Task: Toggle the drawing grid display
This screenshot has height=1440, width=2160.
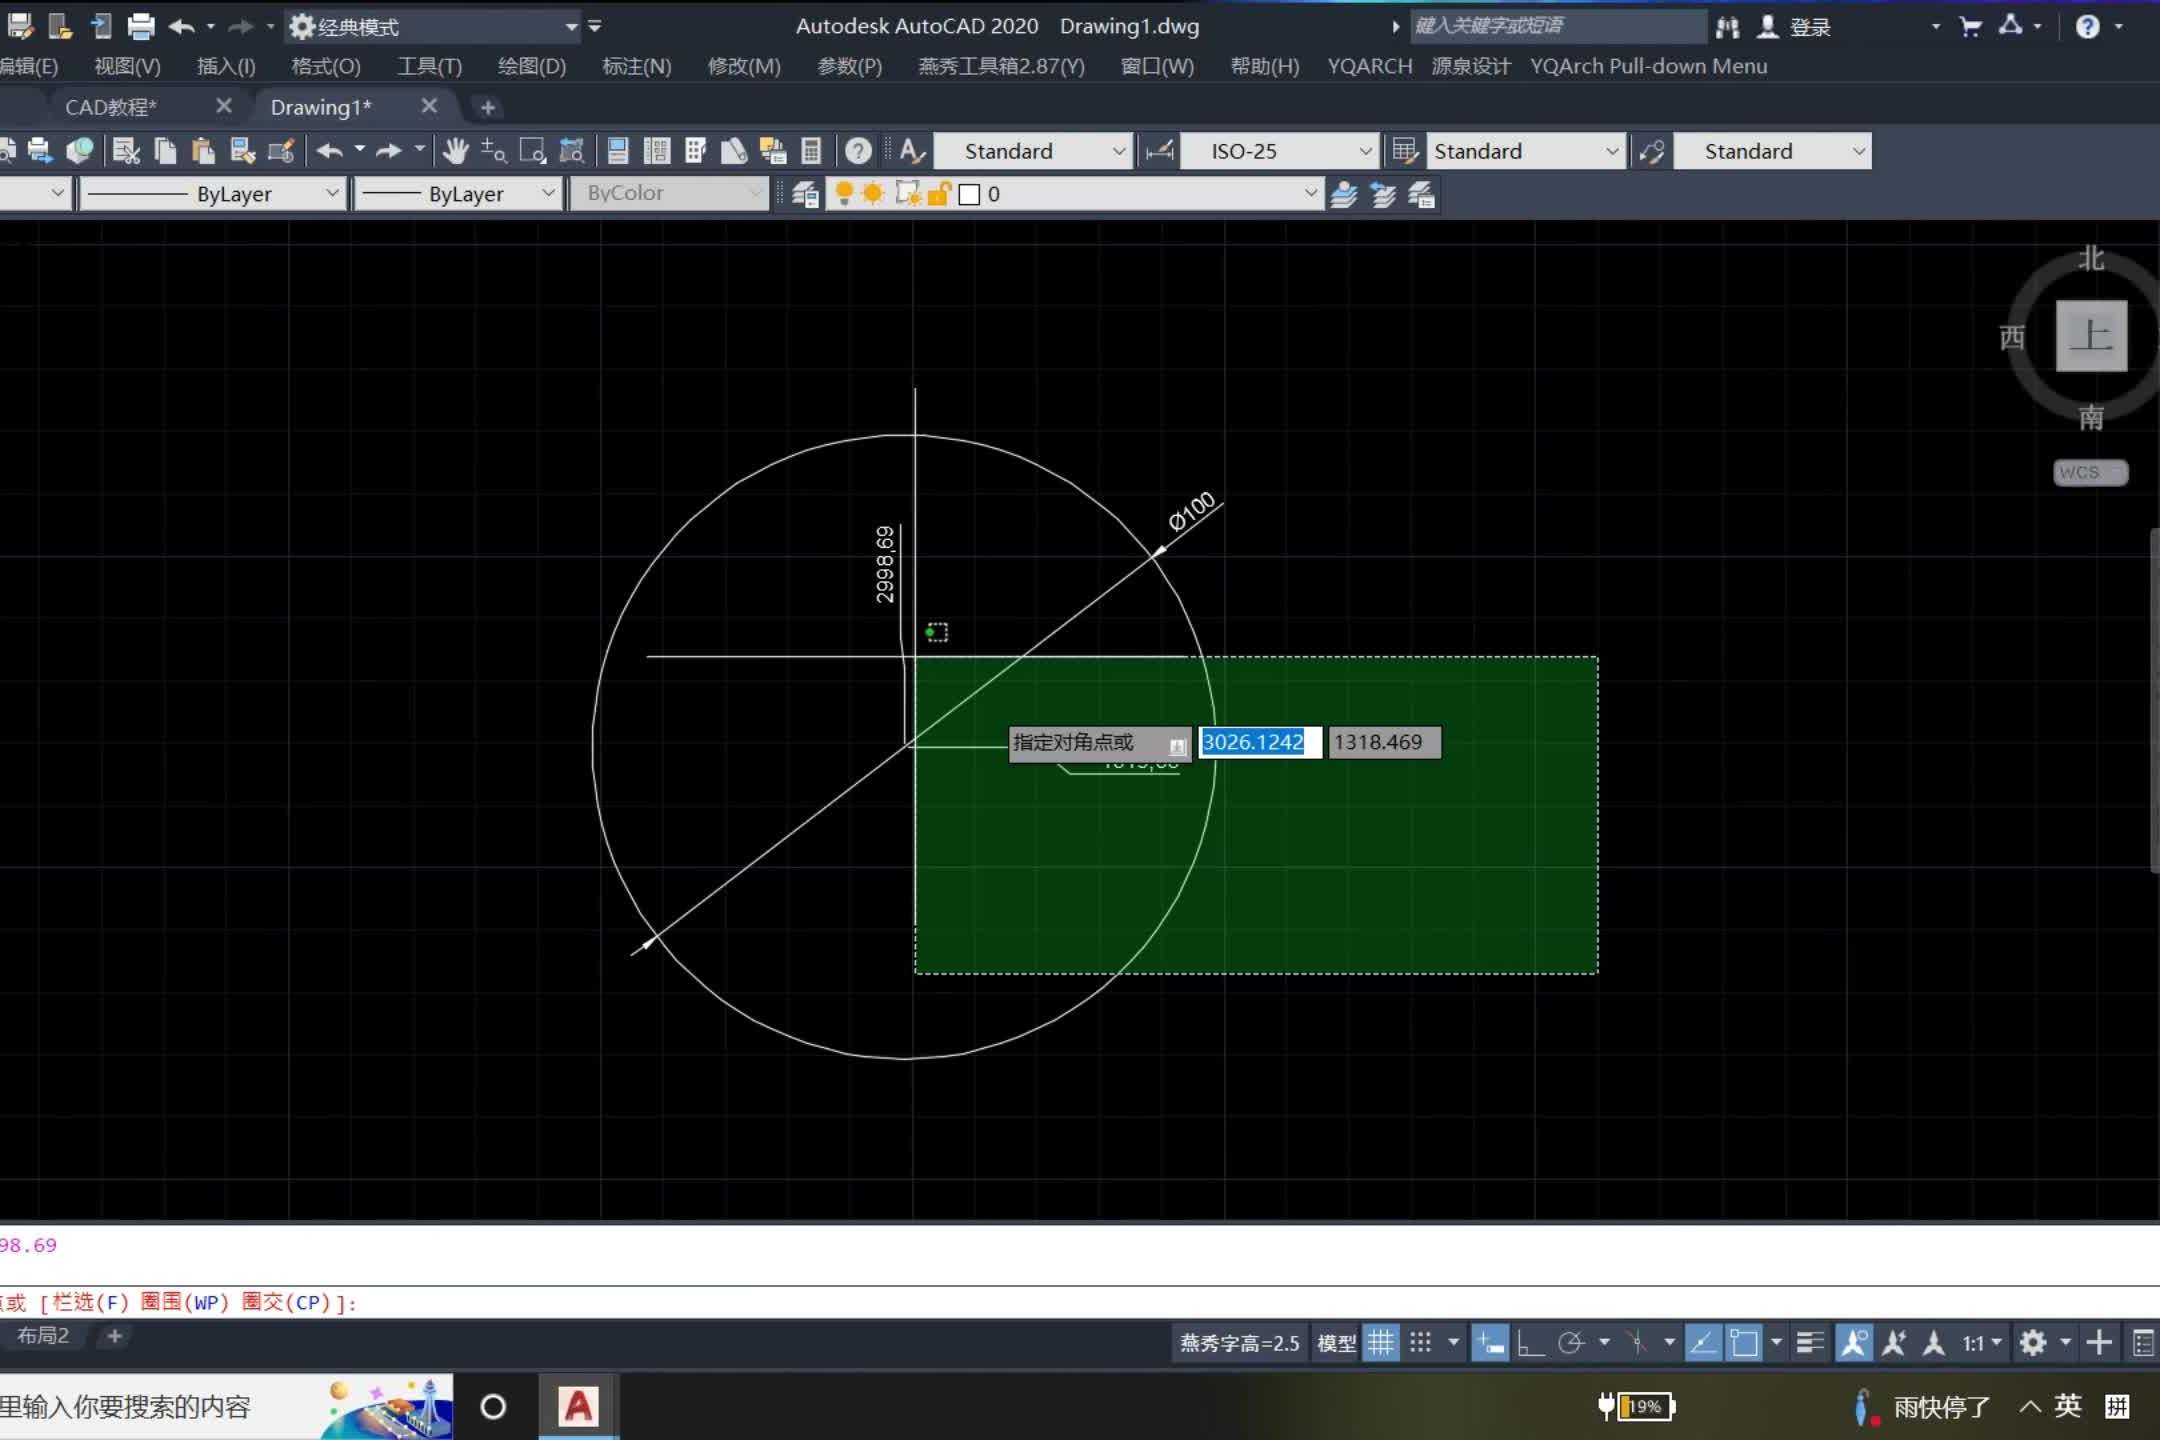Action: (x=1381, y=1343)
